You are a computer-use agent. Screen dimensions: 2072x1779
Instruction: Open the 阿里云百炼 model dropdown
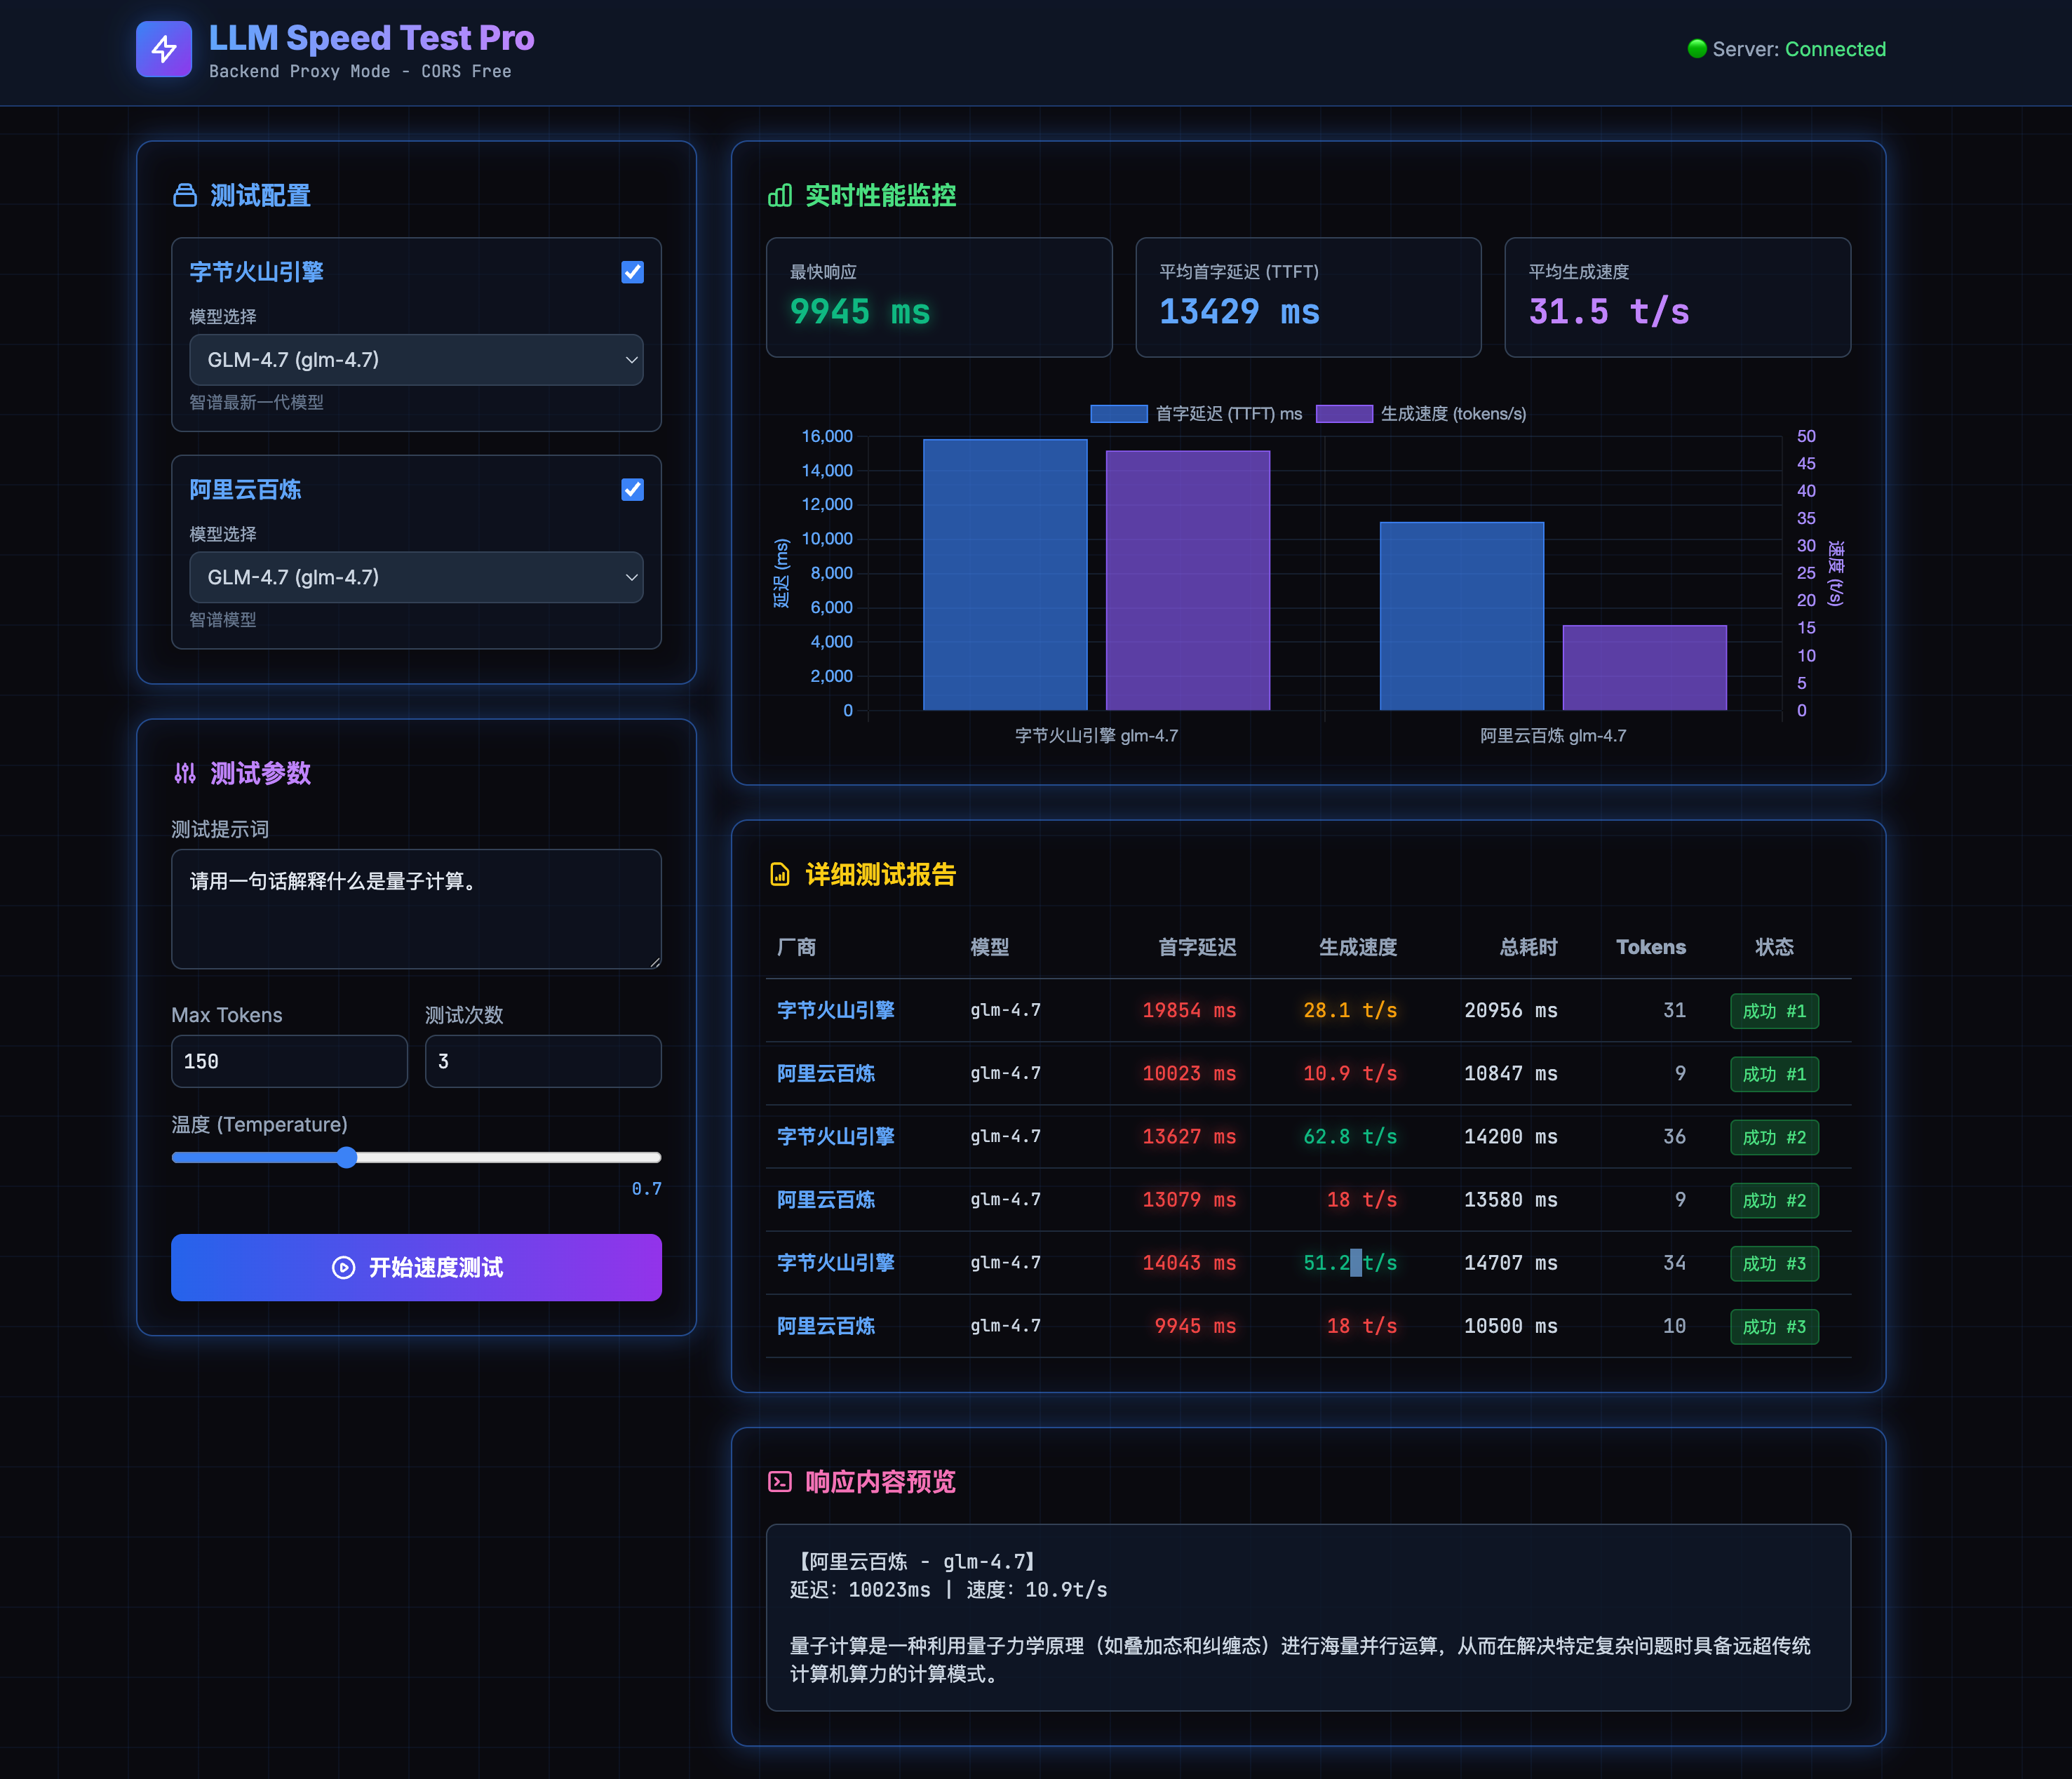(416, 577)
